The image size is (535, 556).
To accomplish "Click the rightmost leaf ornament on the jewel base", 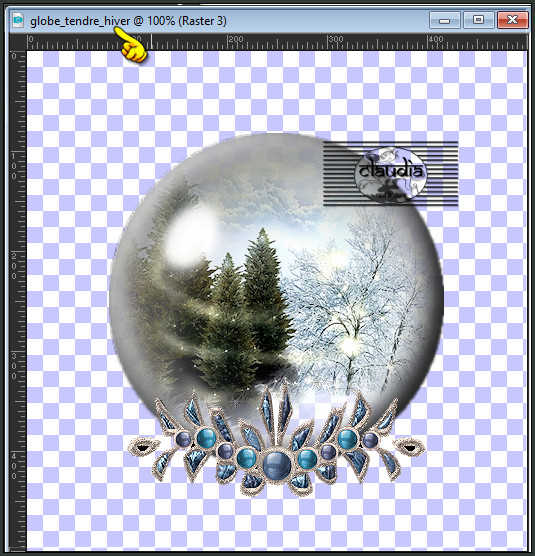I will click(x=409, y=447).
